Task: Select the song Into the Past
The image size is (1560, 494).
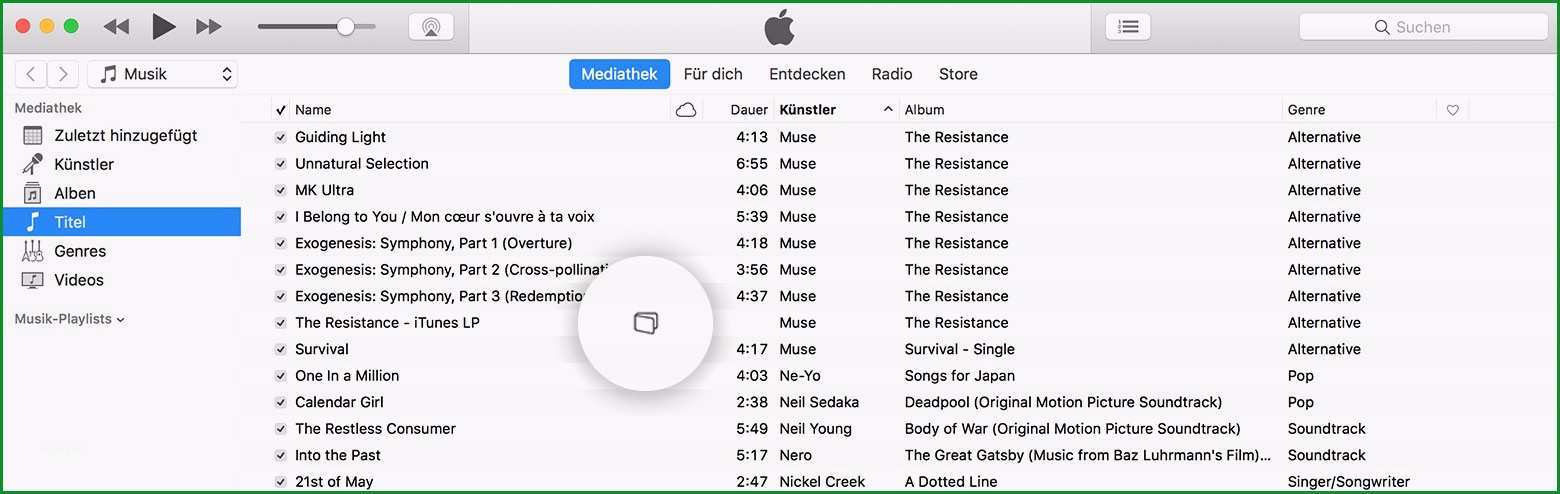Action: point(338,455)
